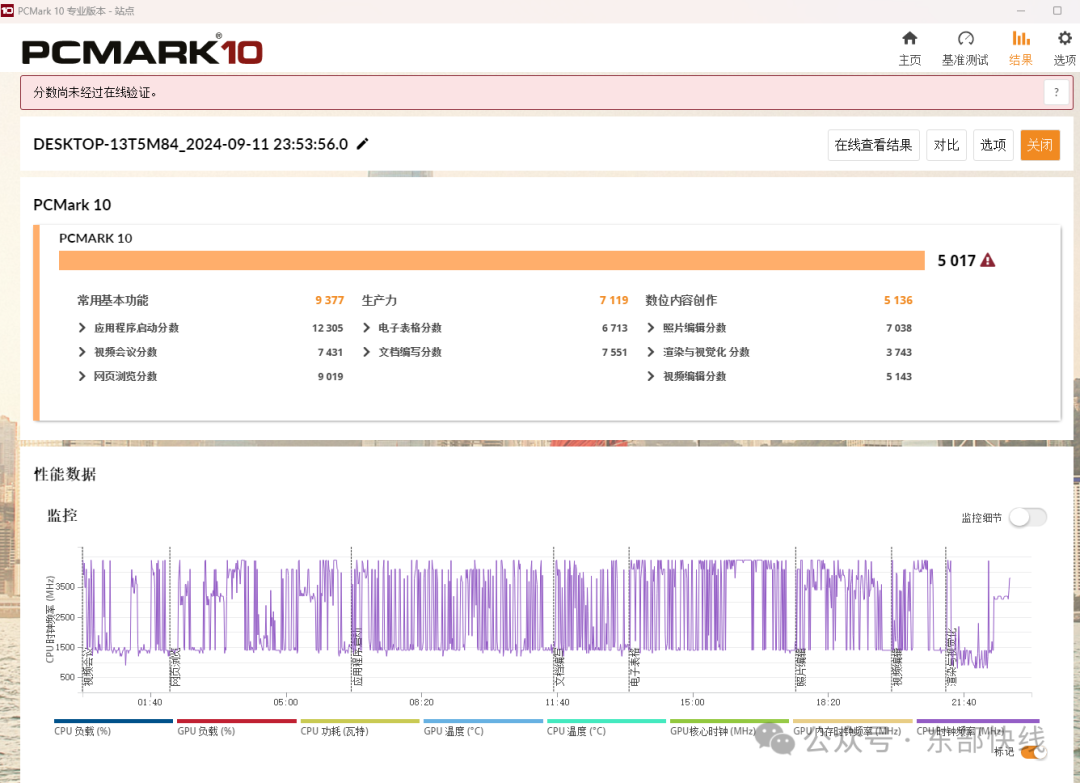Click the result name DESKTOP-13T5M84 text
The image size is (1080, 783).
click(190, 145)
